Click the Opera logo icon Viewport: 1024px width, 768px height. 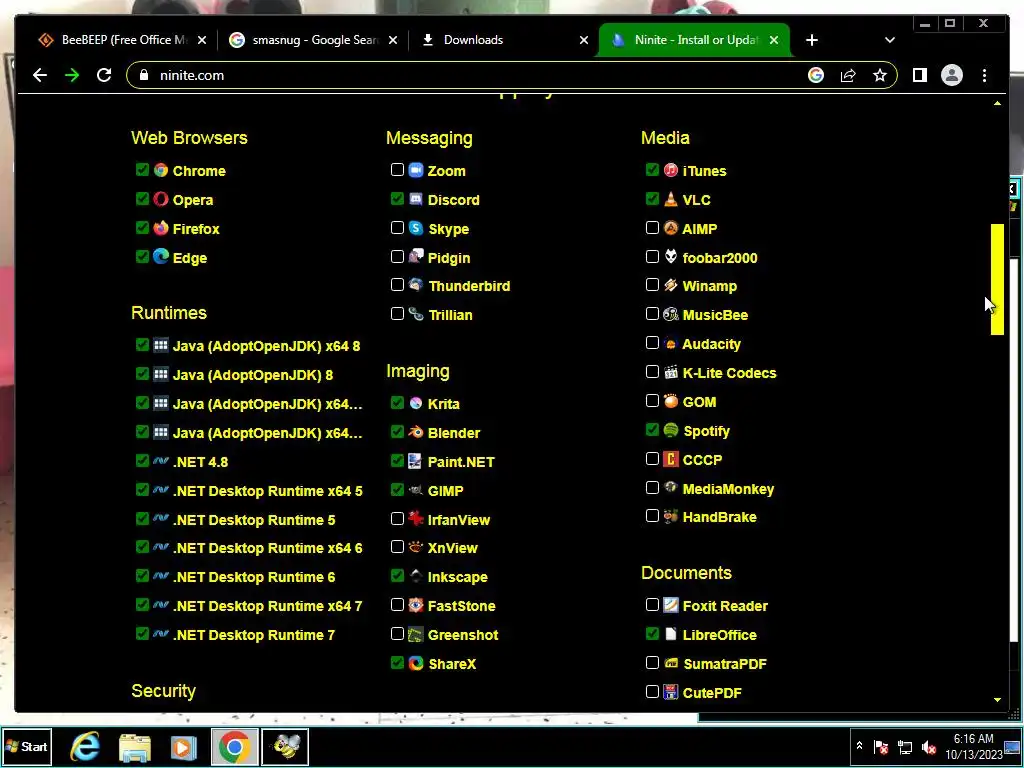click(161, 199)
